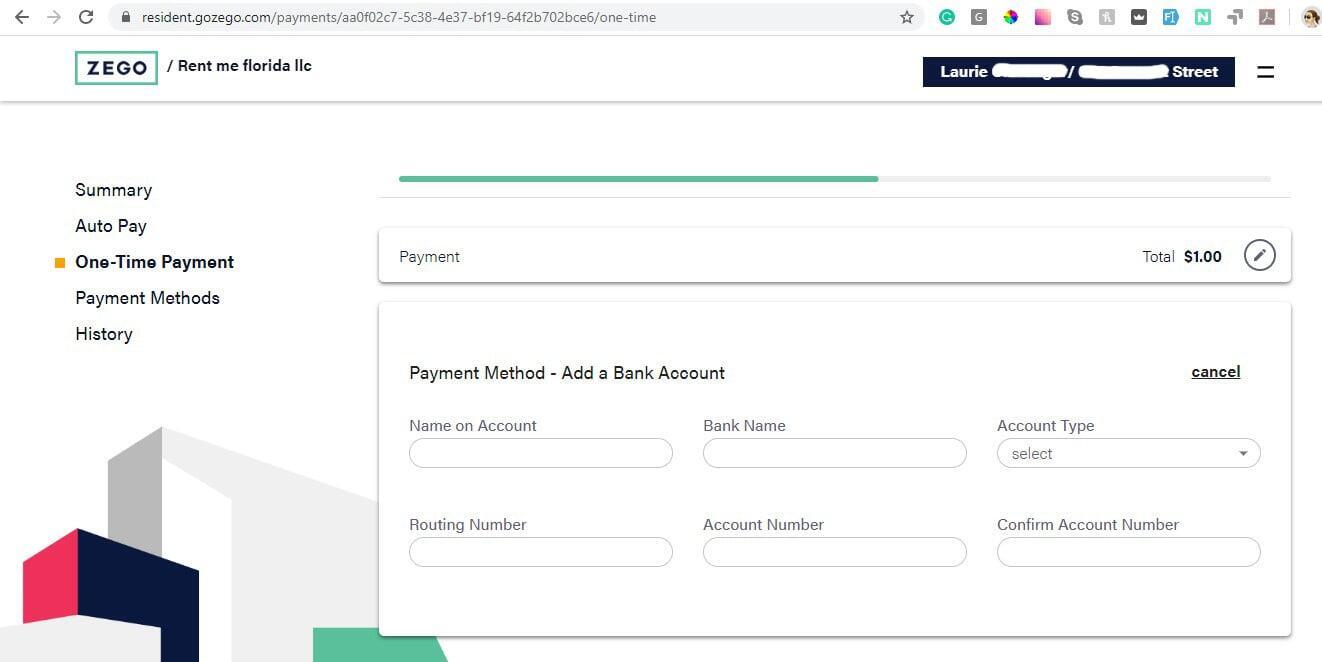
Task: Open the Grammarly extension icon
Action: tap(947, 17)
